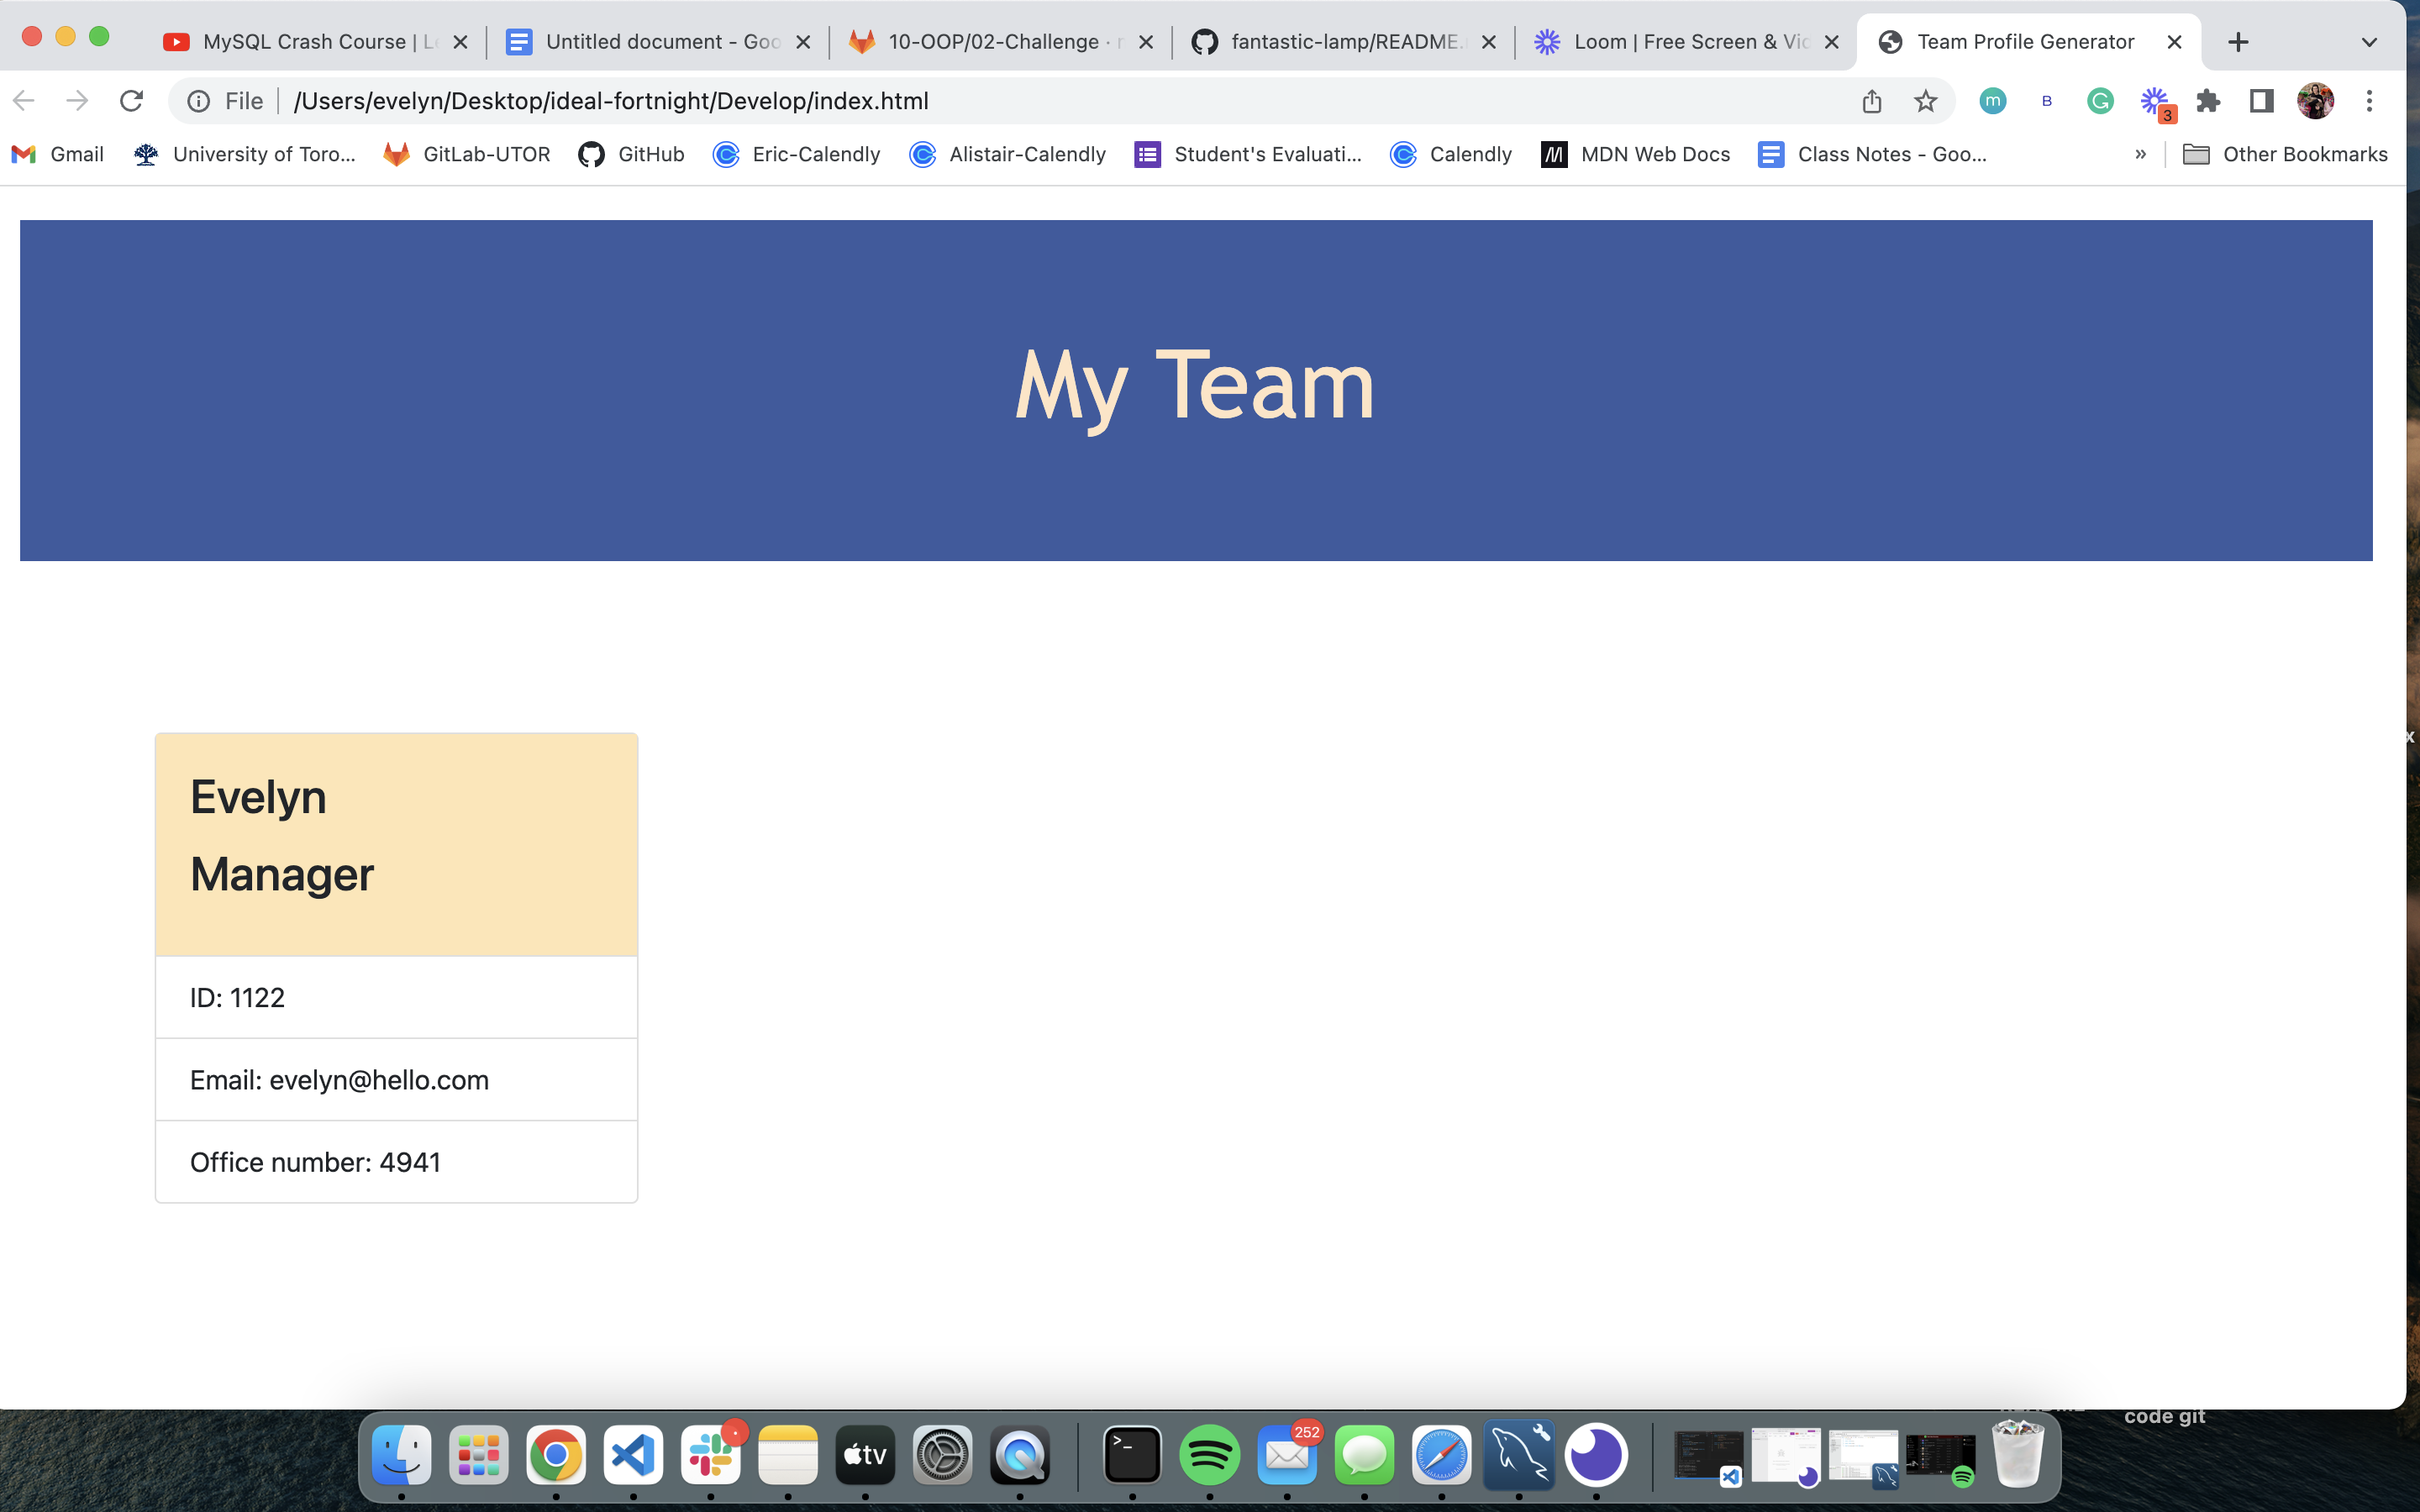Open new browser tab button
2420x1512 pixels.
pos(2238,42)
